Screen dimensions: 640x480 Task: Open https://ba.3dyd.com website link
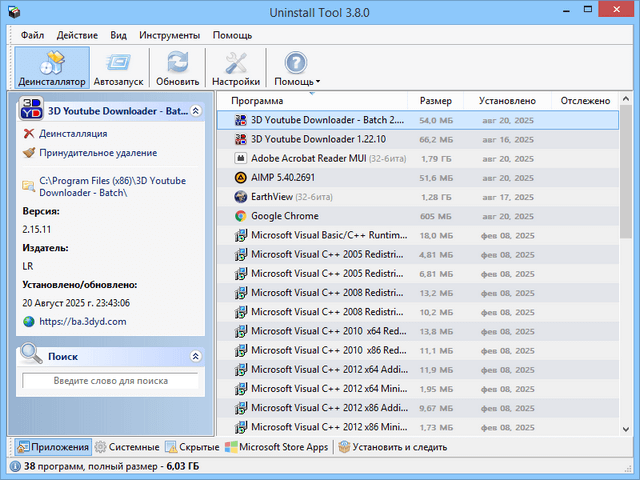83,322
